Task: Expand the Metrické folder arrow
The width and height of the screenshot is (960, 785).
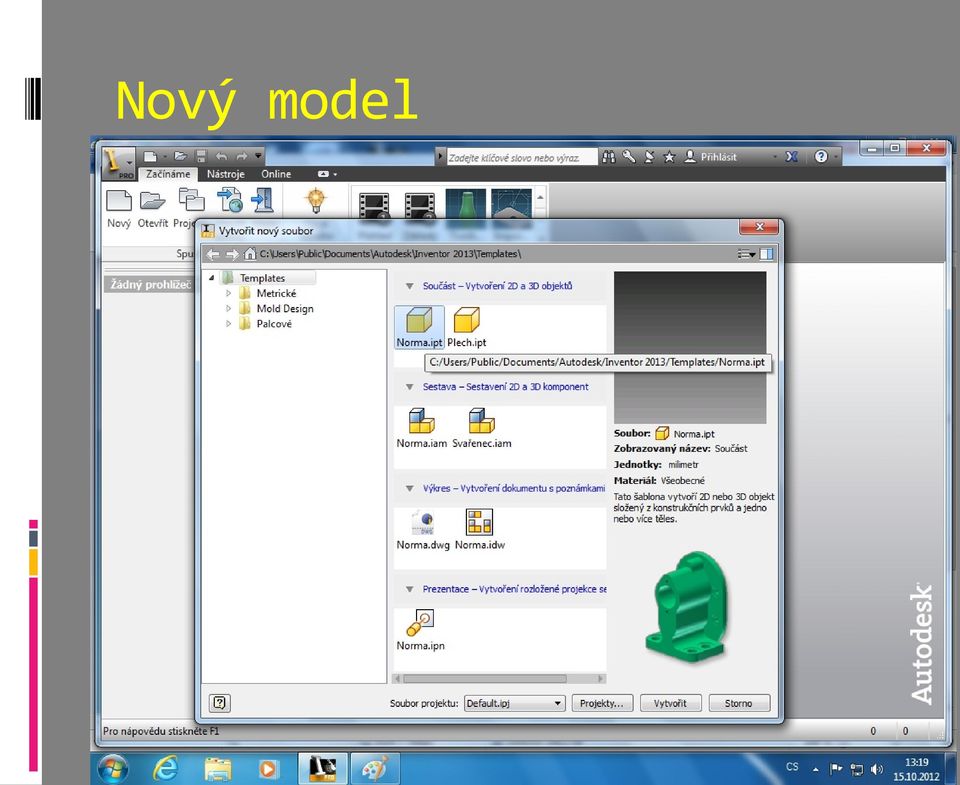Action: point(228,293)
